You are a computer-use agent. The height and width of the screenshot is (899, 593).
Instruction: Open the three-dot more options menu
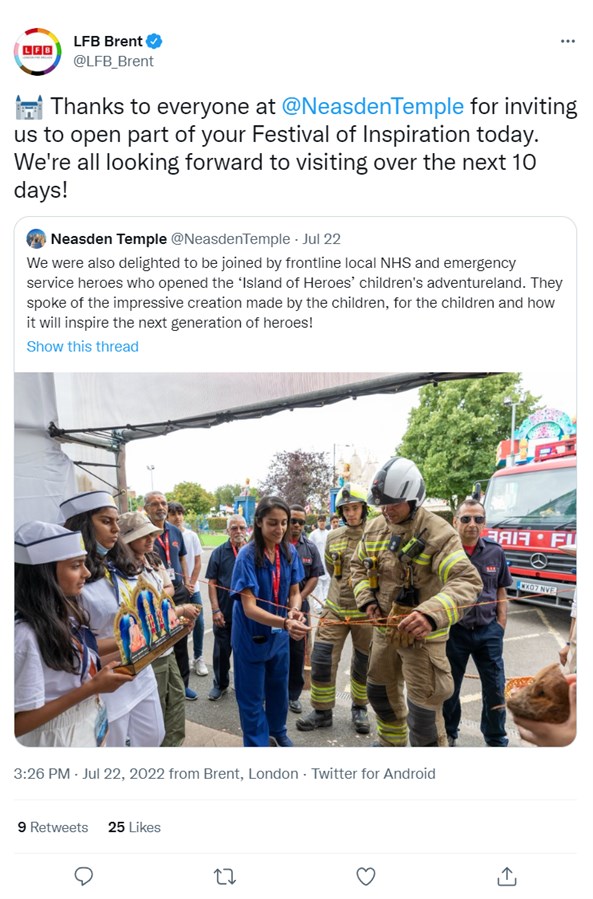568,41
